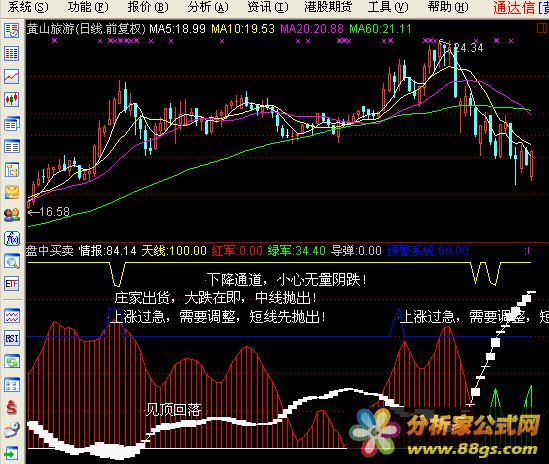The height and width of the screenshot is (464, 549).
Task: Click the 红军:0.00 value
Action: click(x=237, y=251)
